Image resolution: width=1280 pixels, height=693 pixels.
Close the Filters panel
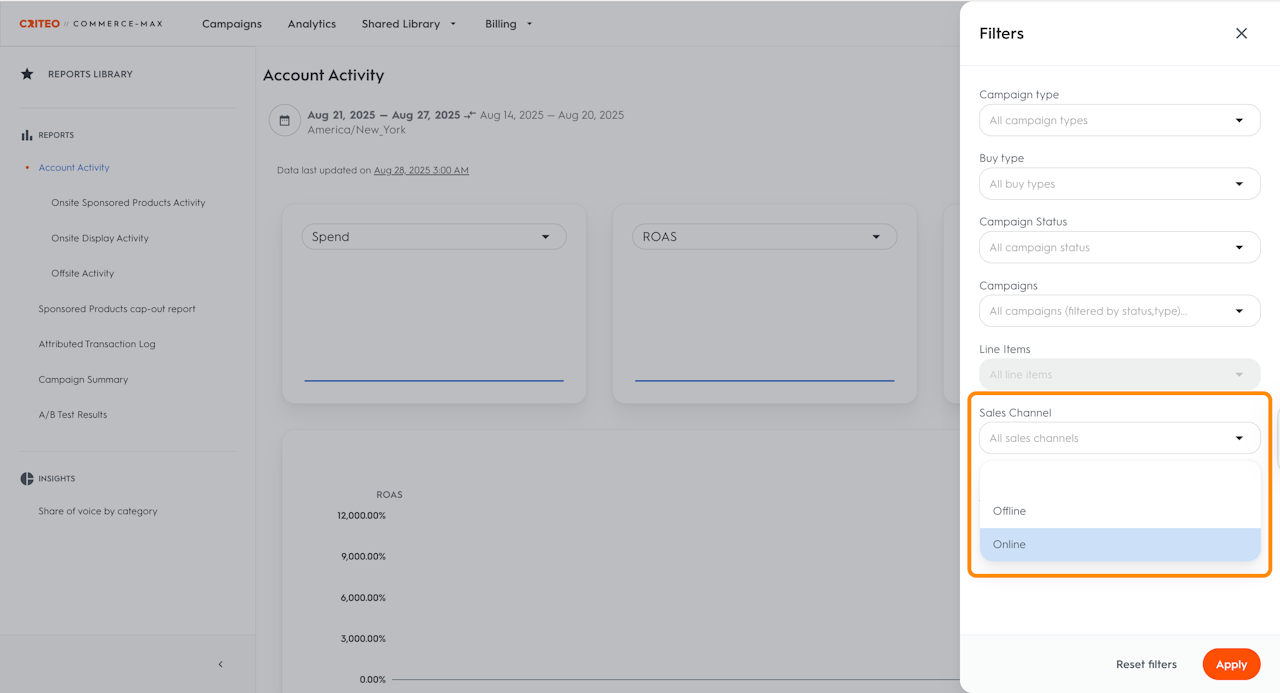click(x=1241, y=34)
